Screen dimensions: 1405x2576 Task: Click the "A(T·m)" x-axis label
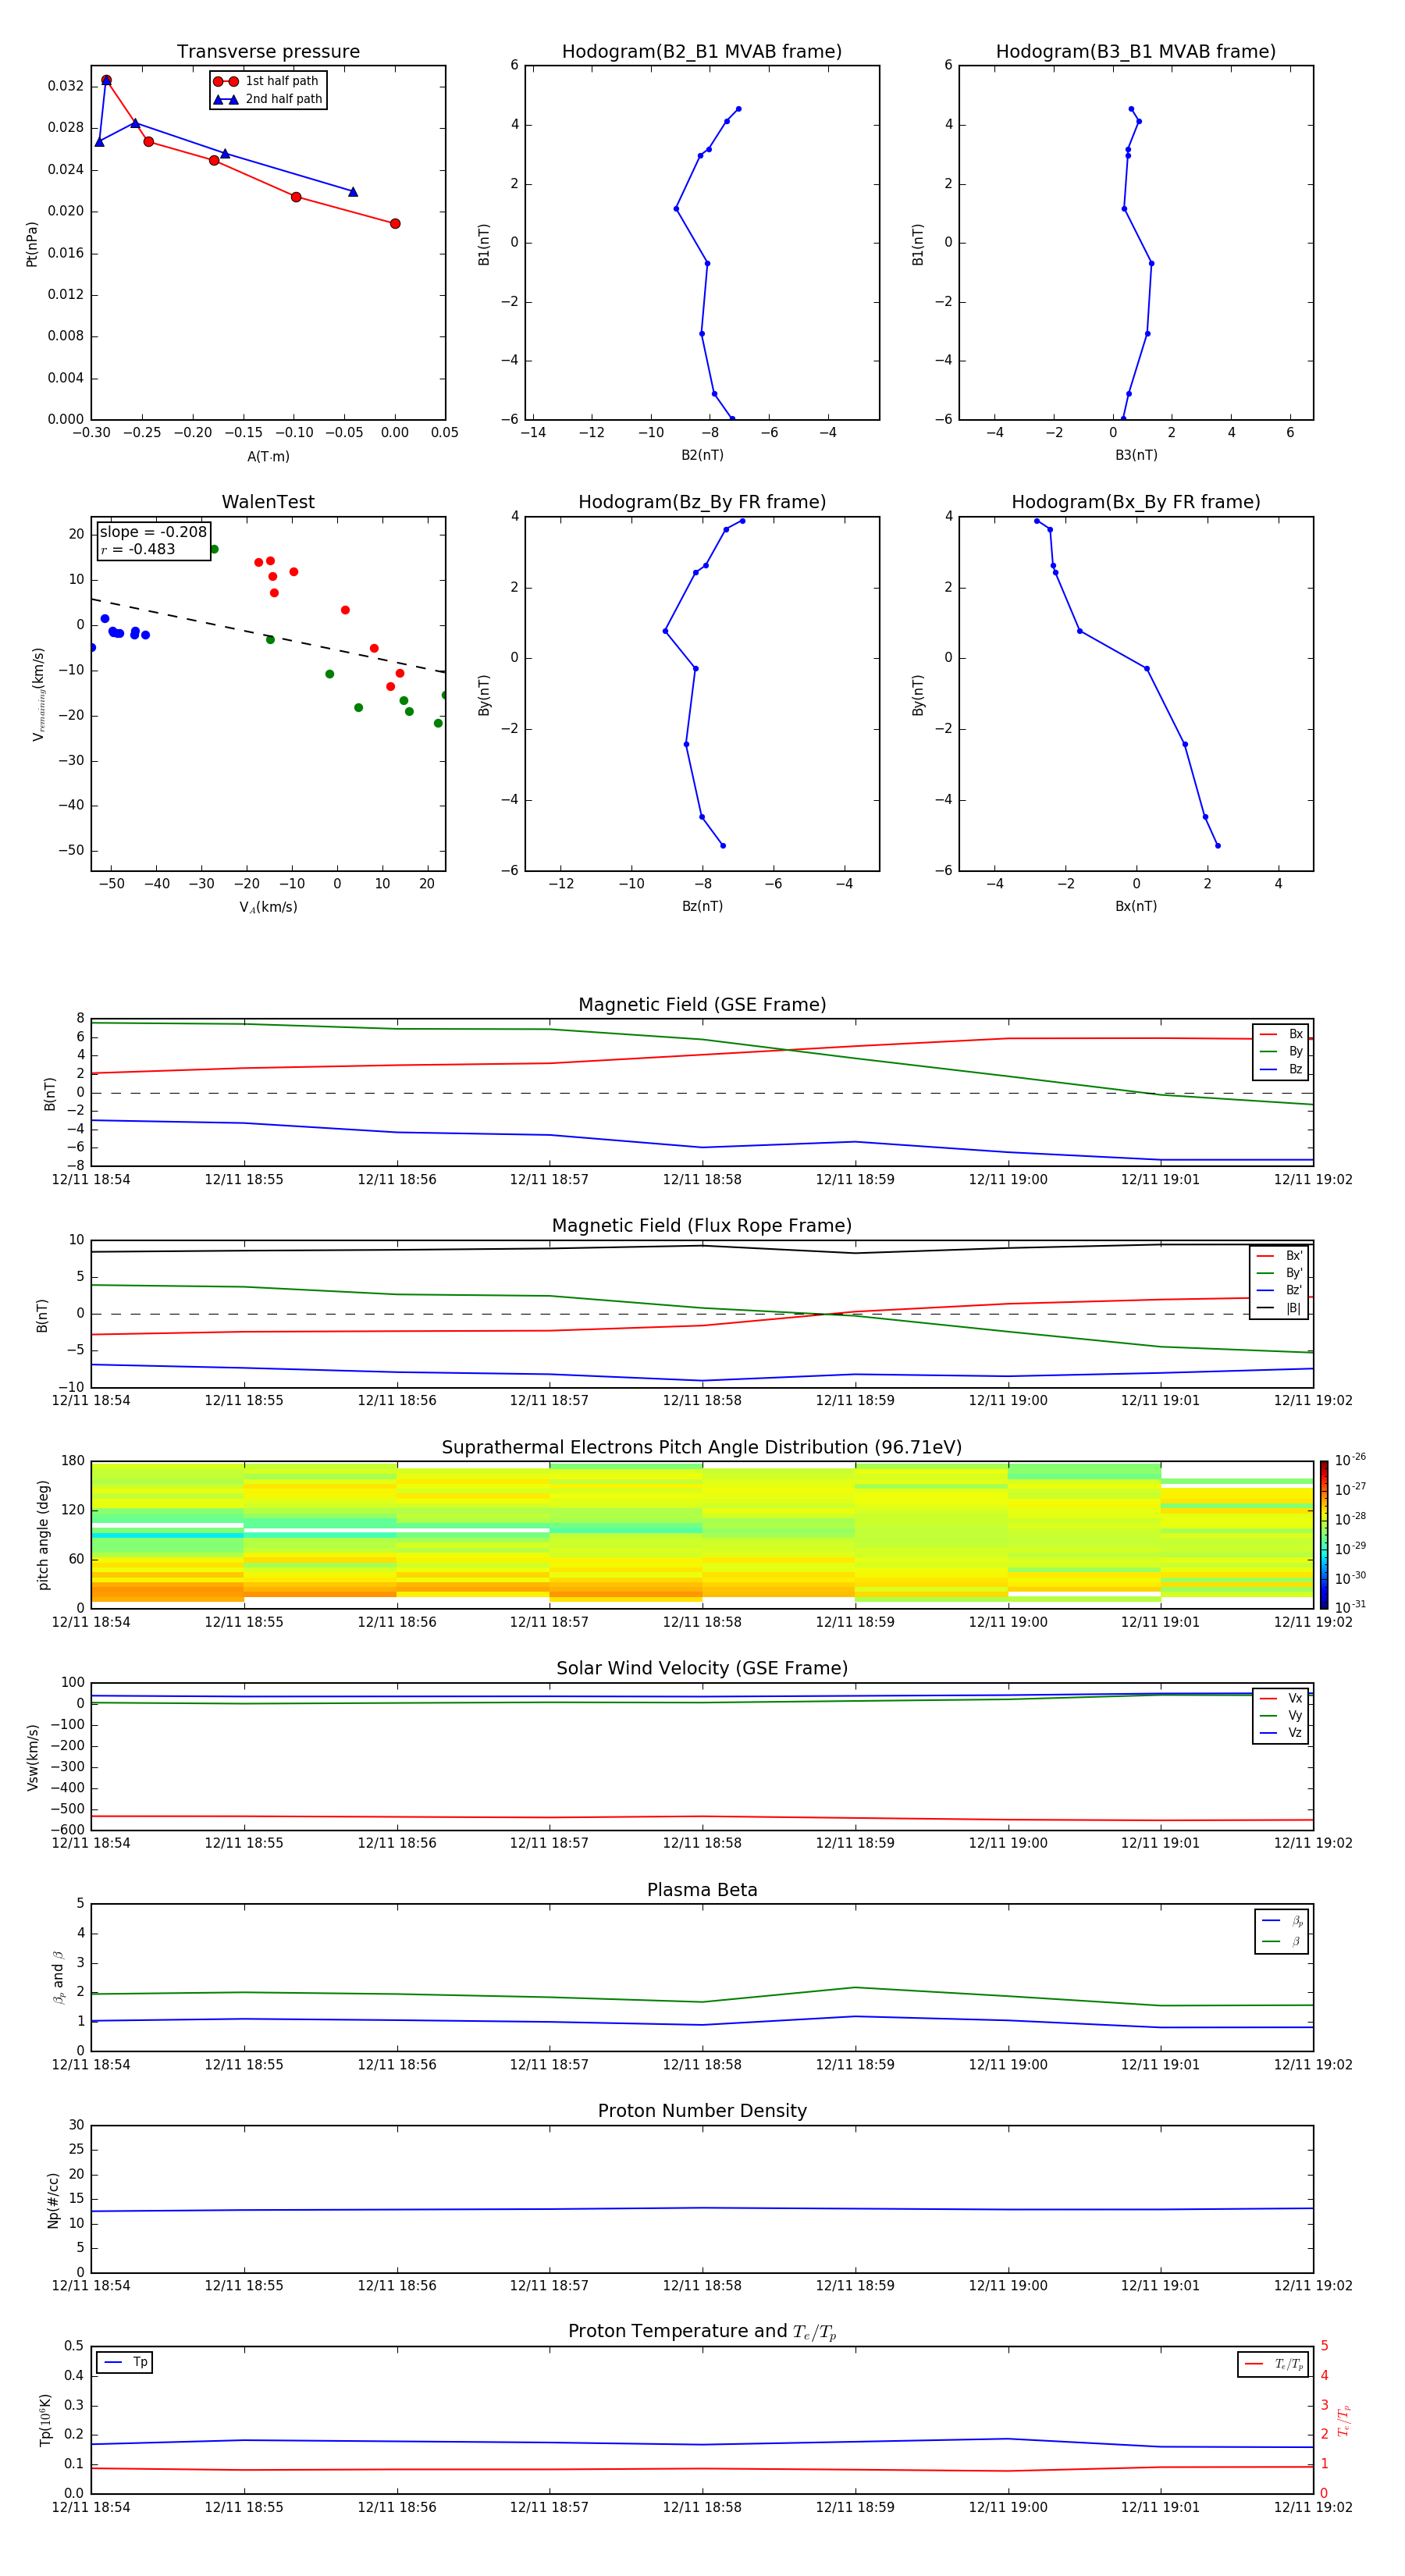(x=268, y=457)
